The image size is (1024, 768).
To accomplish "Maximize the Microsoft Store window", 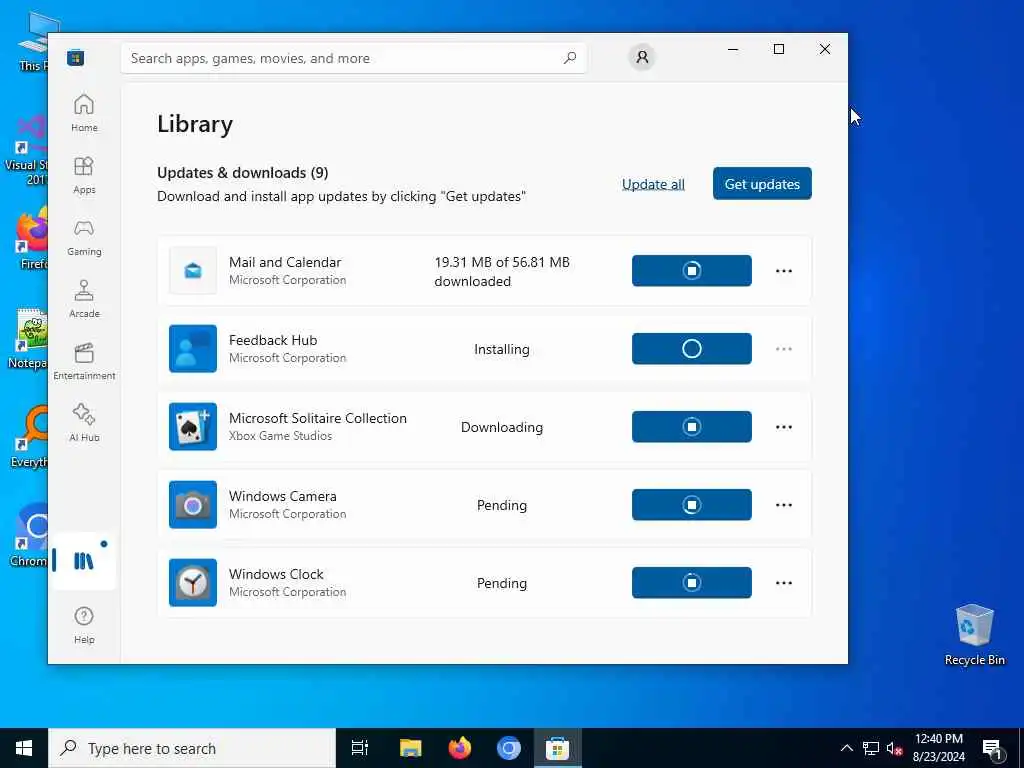I will click(778, 49).
